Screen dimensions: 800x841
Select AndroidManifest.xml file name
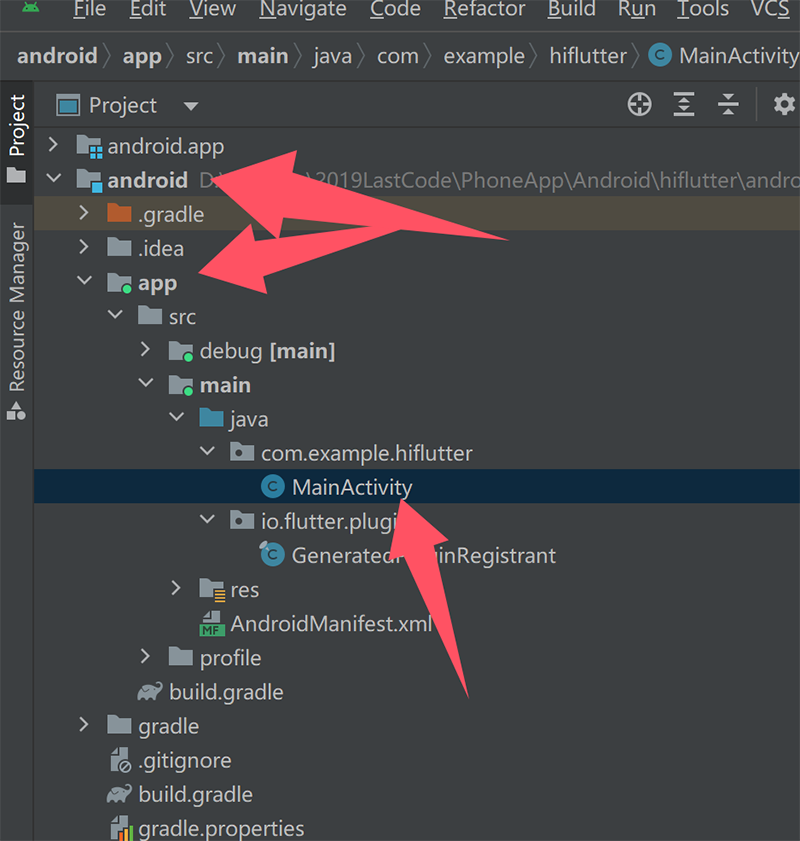click(331, 624)
